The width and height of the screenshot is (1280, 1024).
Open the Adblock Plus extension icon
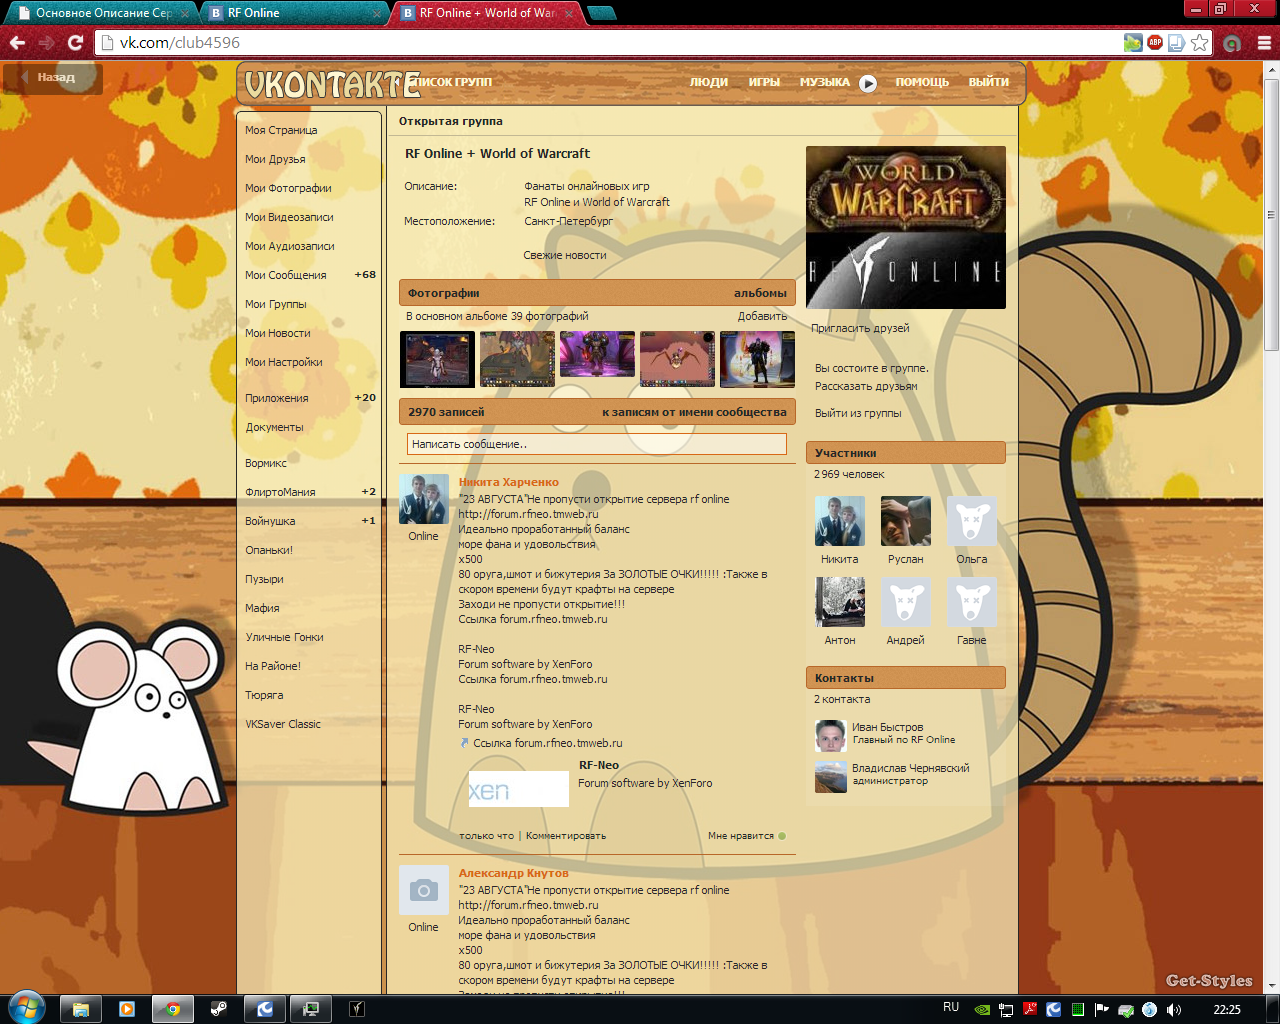1155,42
